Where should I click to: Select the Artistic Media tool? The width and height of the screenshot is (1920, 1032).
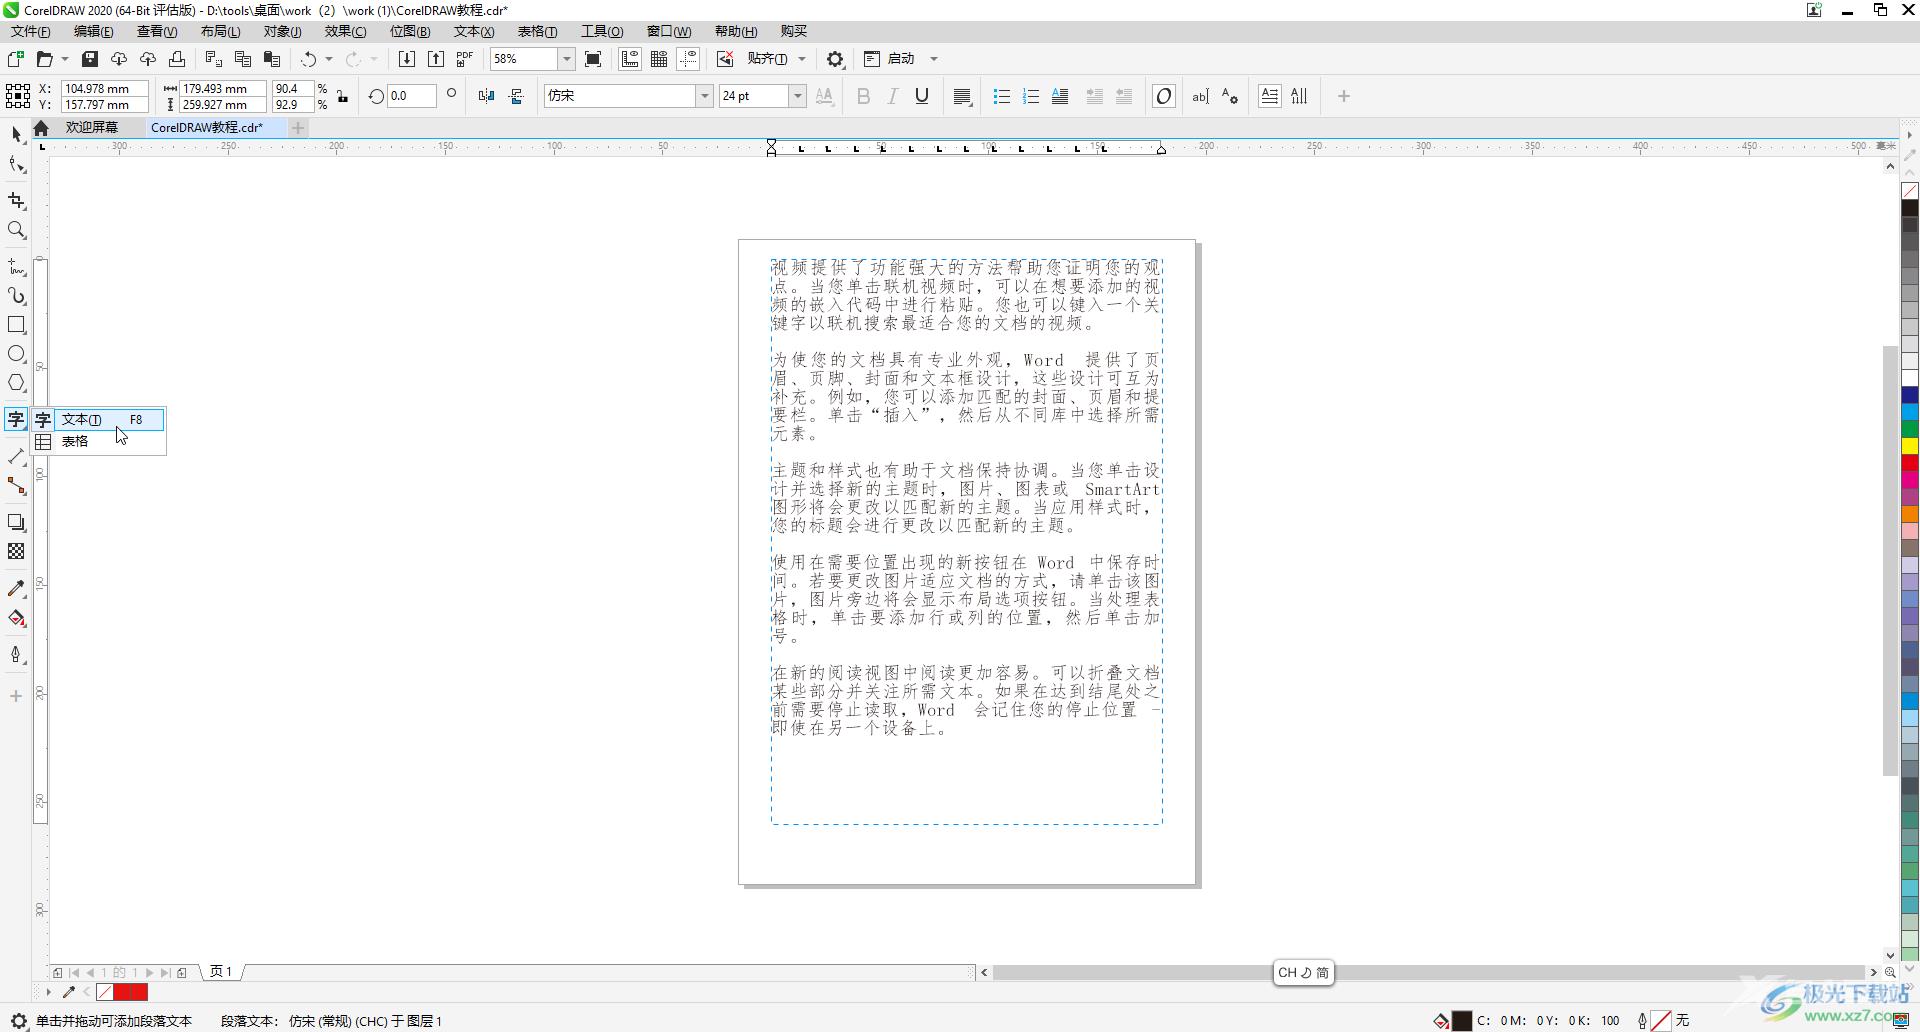16,296
